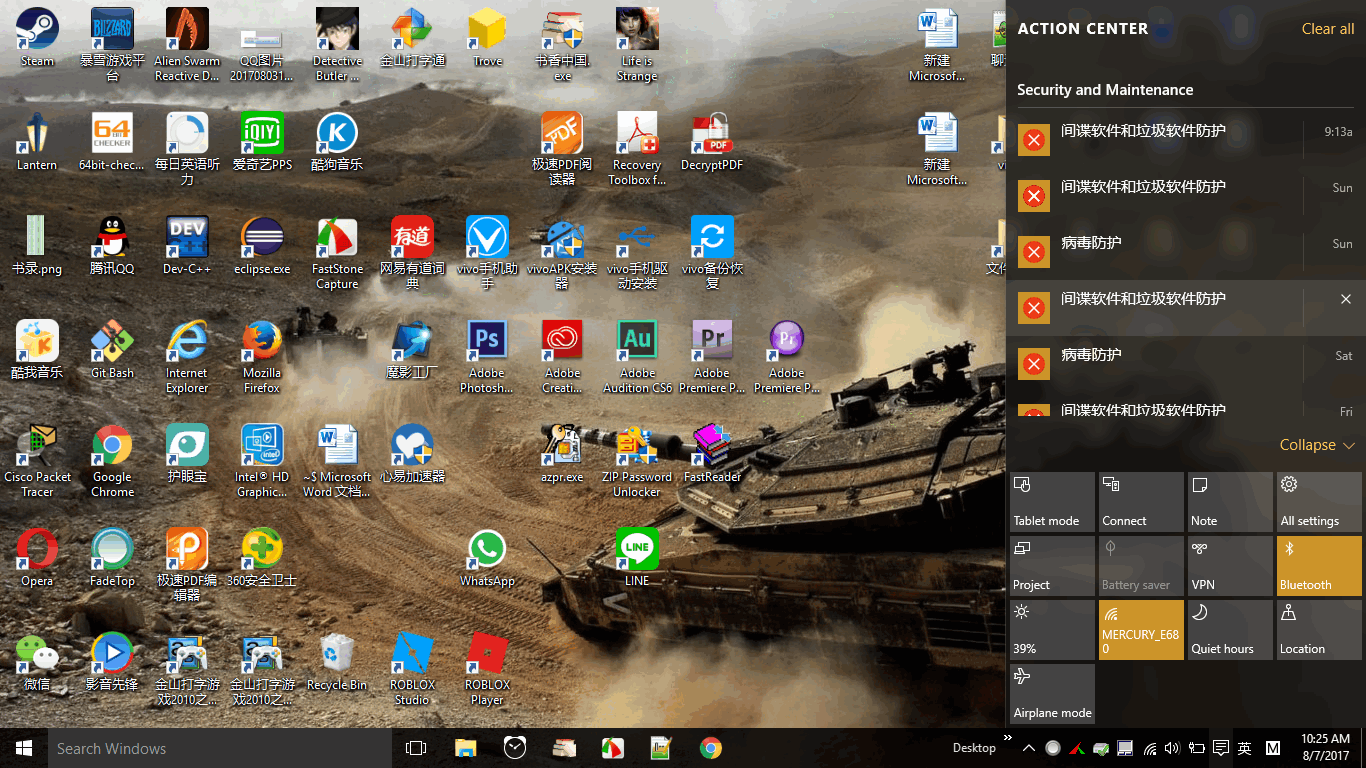Show hidden system tray icons
Screen dimensions: 1366x768
(1031, 748)
